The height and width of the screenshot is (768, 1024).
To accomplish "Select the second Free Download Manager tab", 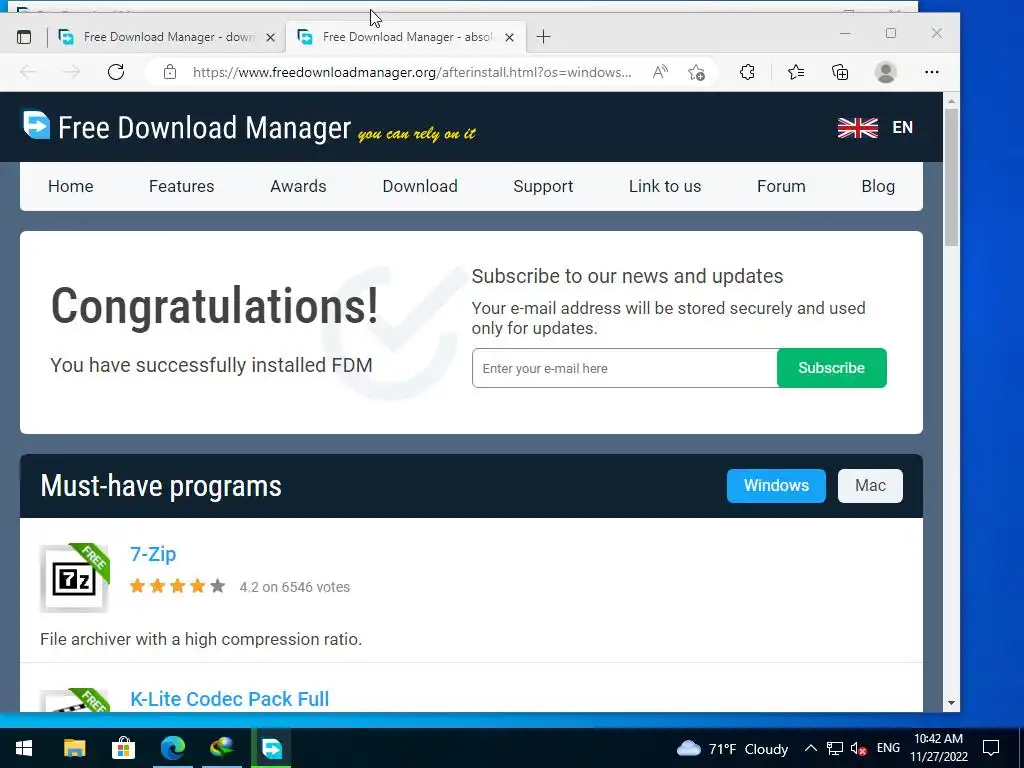I will [406, 37].
